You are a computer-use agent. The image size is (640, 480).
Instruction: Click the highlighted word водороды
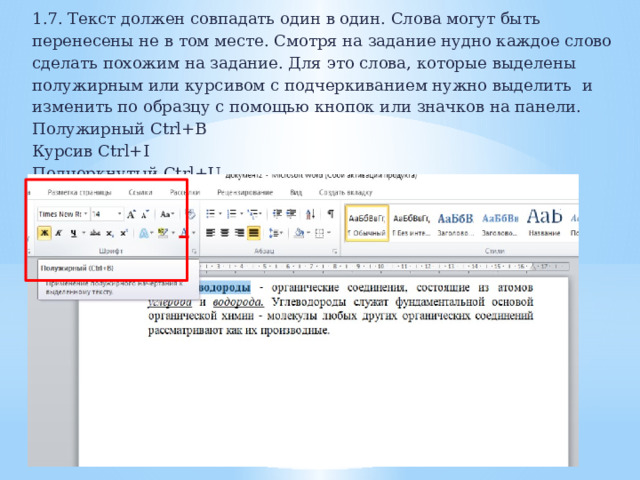tap(225, 287)
